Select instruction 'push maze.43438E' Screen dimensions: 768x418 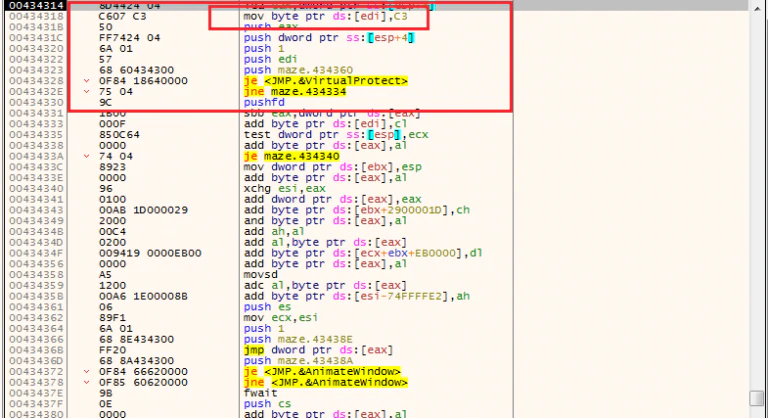point(298,340)
